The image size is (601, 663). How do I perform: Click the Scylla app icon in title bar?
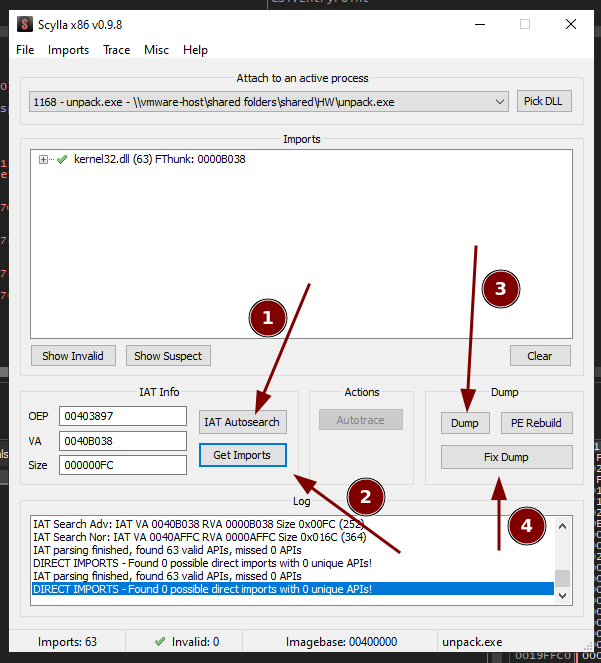[25, 24]
